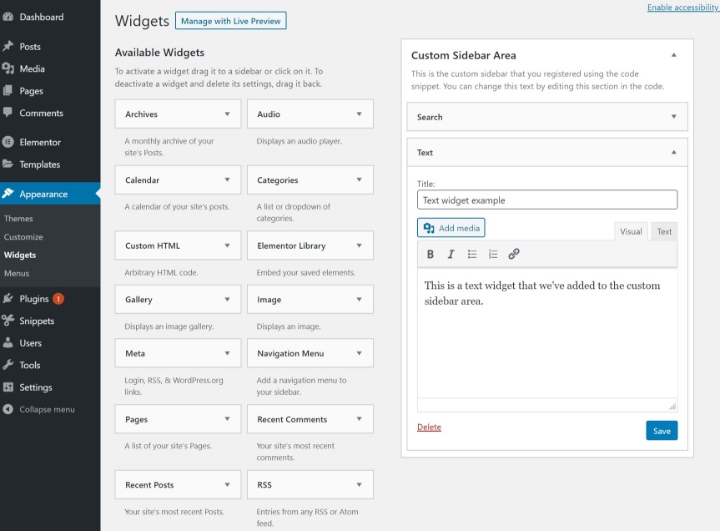Image resolution: width=720 pixels, height=531 pixels.
Task: Apply bold formatting in text editor
Action: tap(430, 254)
